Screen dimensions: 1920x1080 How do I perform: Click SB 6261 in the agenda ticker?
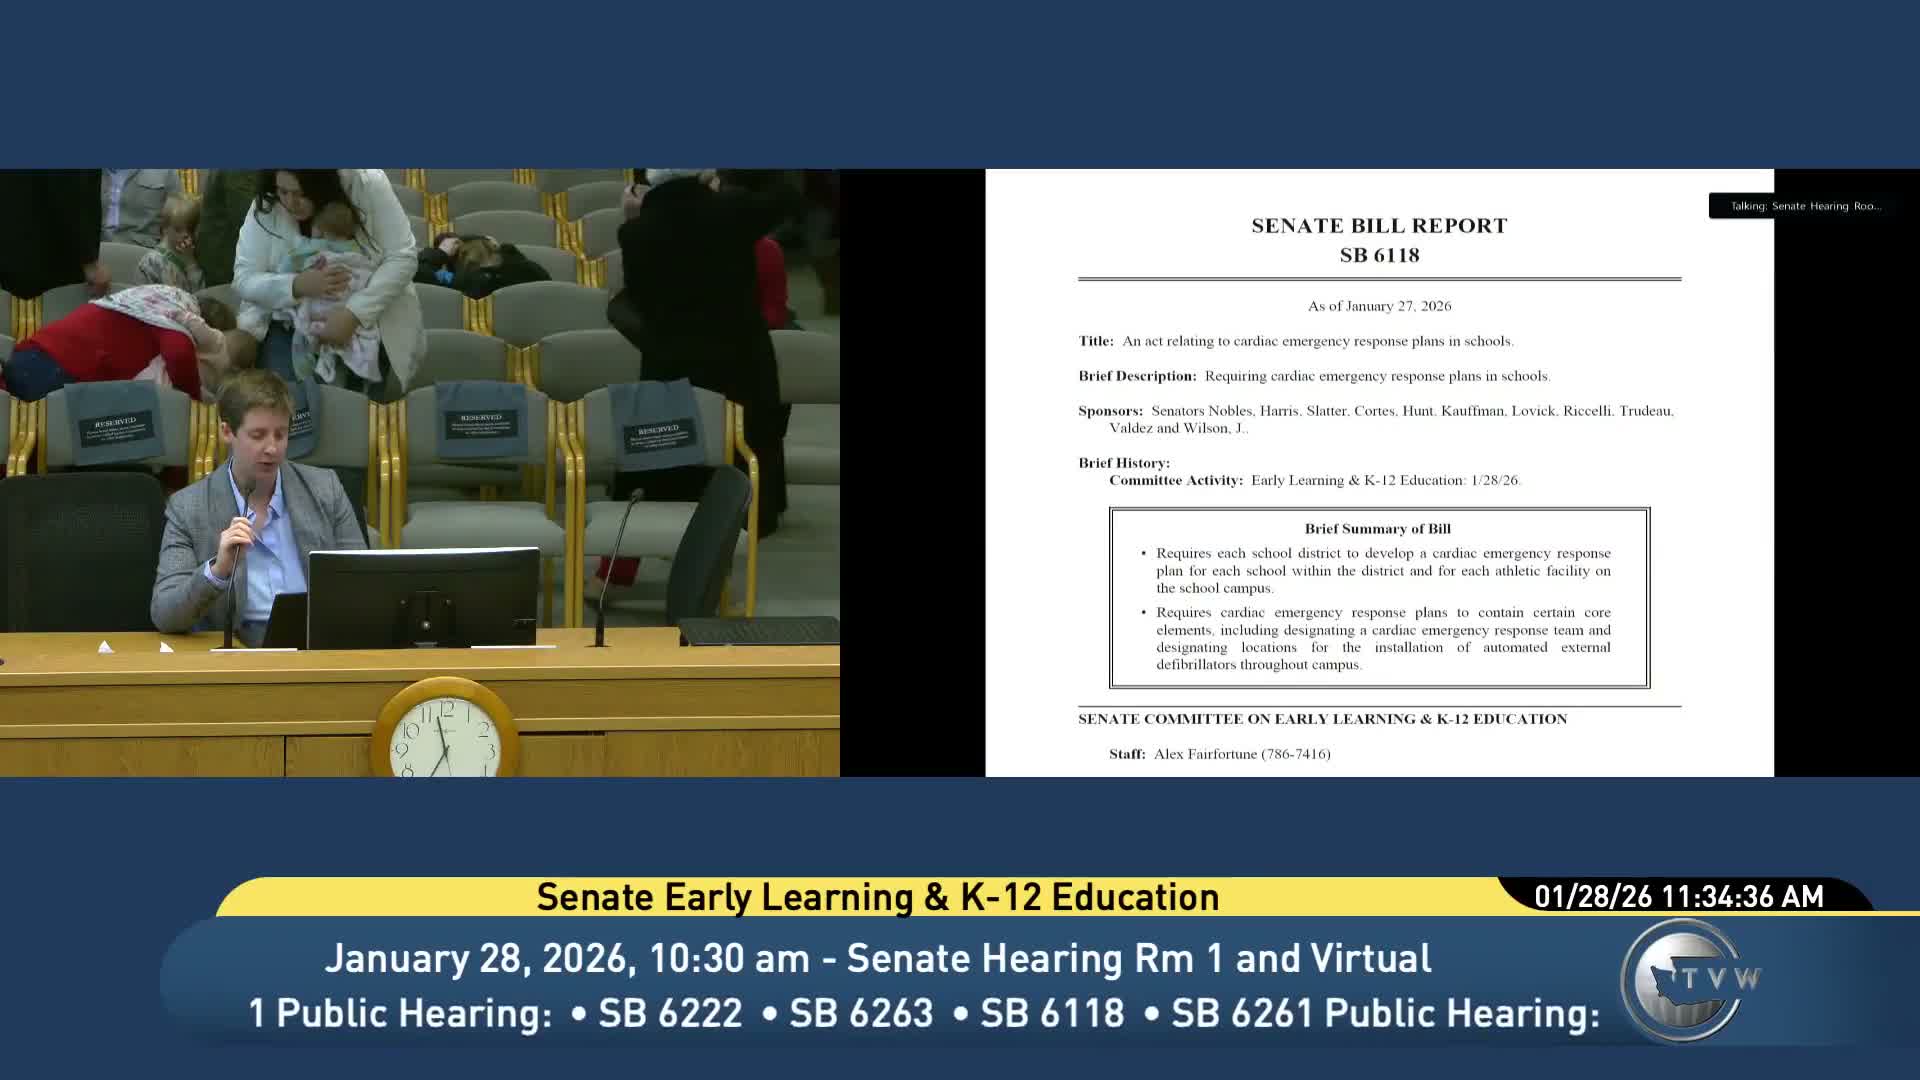[x=1243, y=1013]
